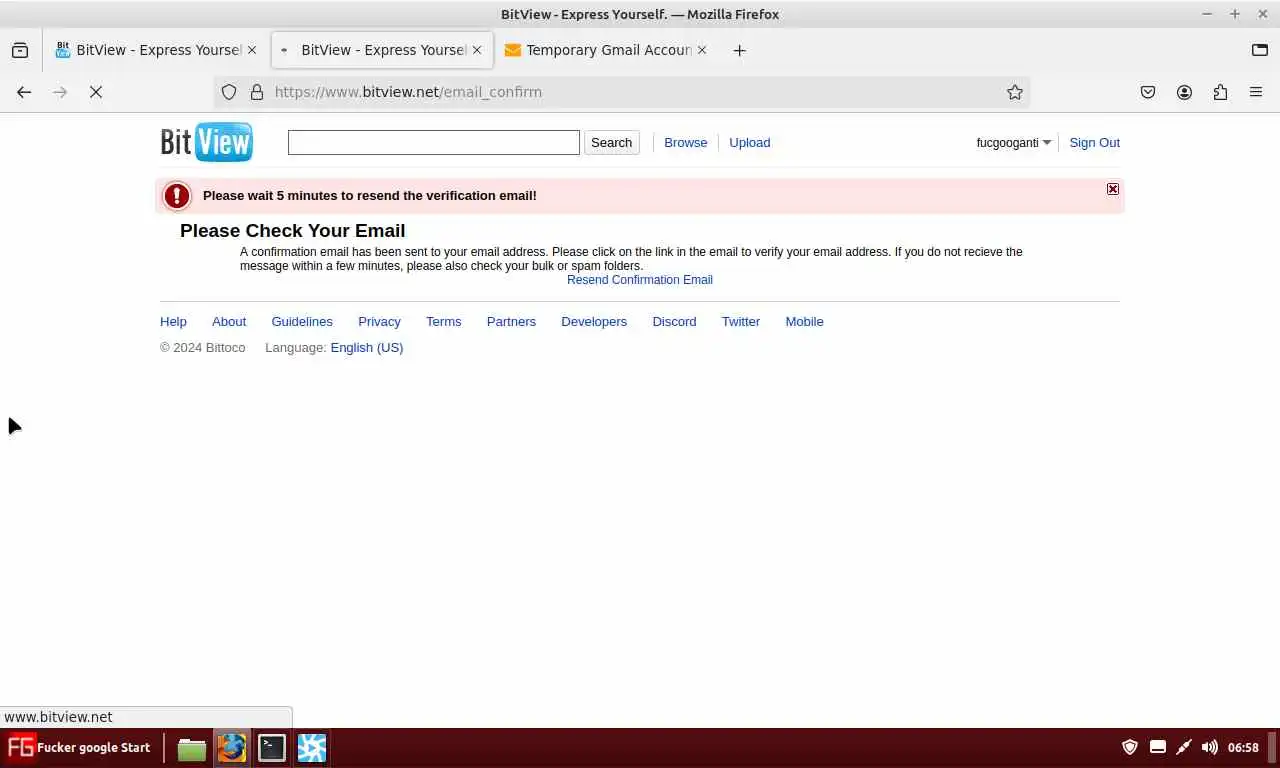Viewport: 1280px width, 768px height.
Task: Open the Pocket save icon
Action: pos(1148,92)
